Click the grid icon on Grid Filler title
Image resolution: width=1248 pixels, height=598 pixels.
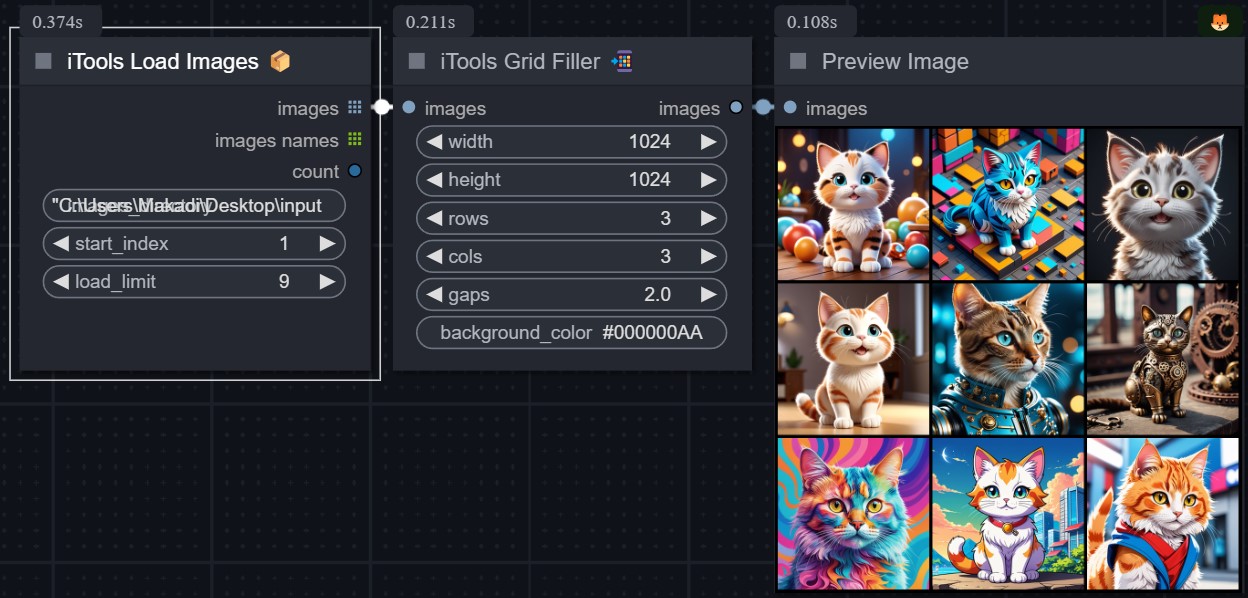[622, 61]
